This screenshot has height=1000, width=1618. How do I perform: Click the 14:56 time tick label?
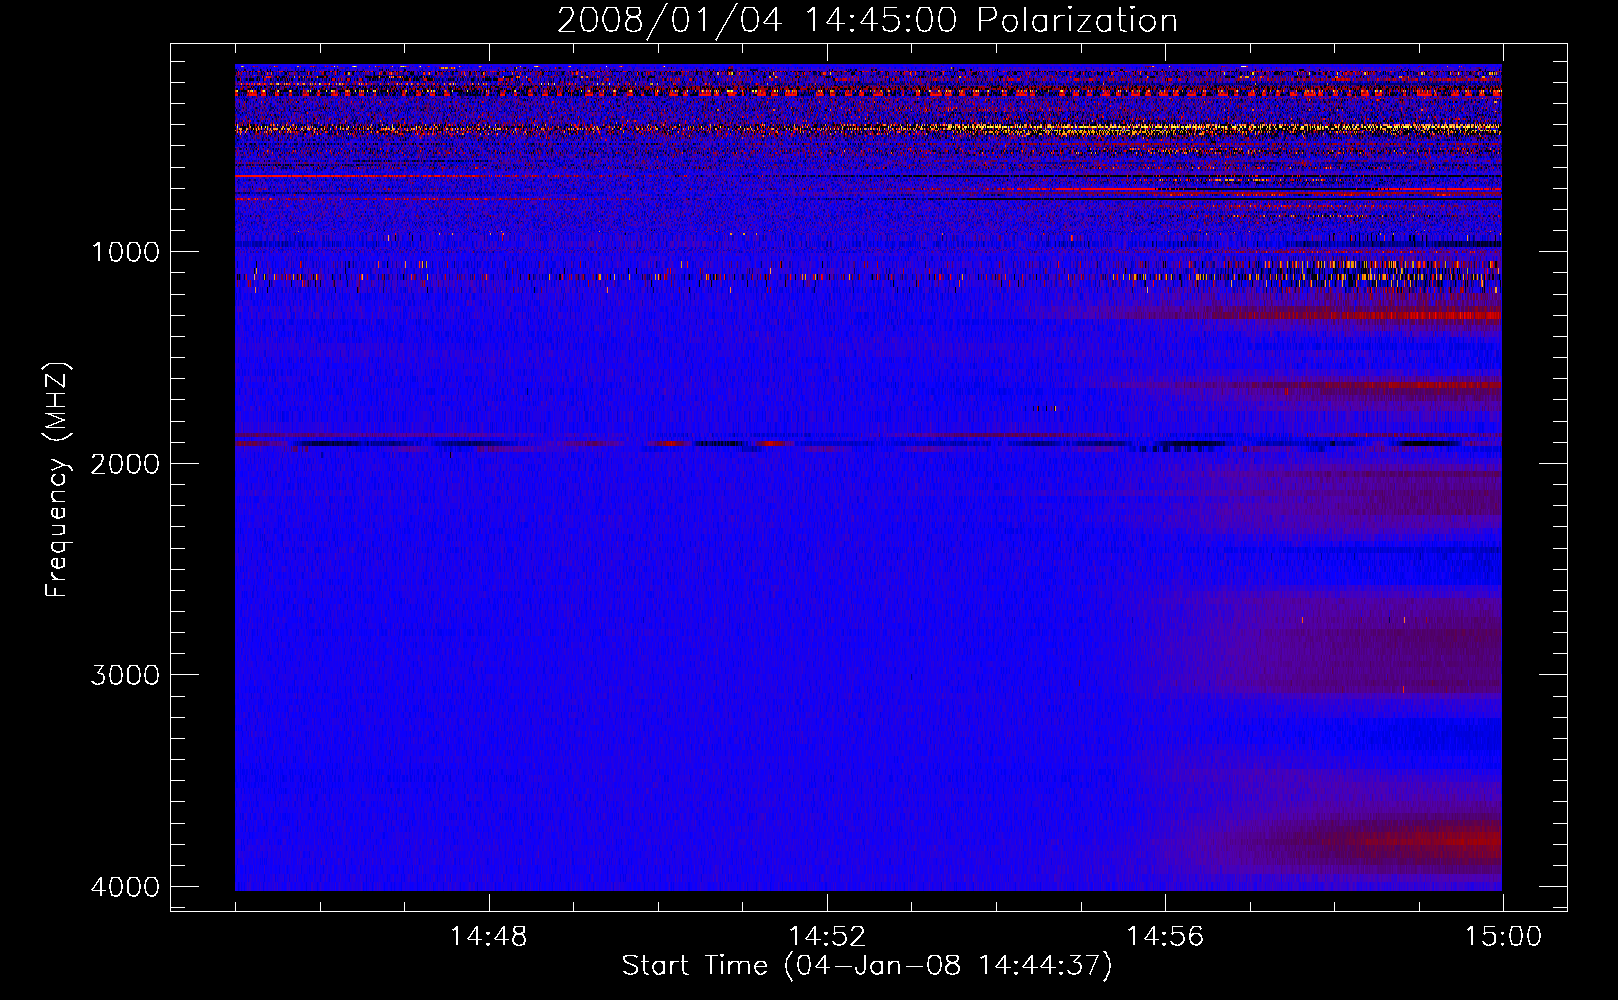tap(1165, 937)
